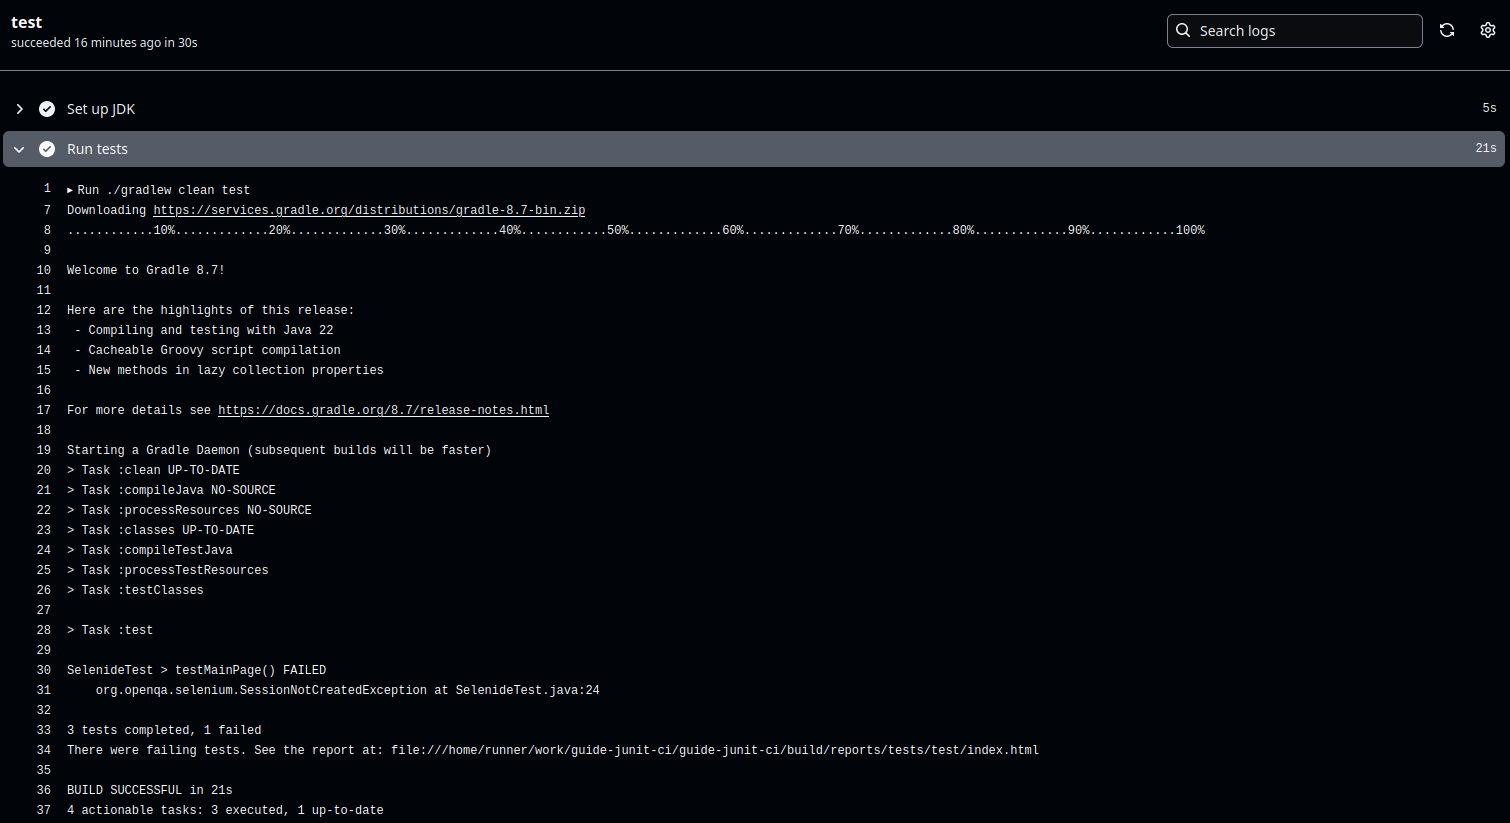Select the SessionNotCreatedException log line
This screenshot has width=1510, height=823.
tap(347, 690)
